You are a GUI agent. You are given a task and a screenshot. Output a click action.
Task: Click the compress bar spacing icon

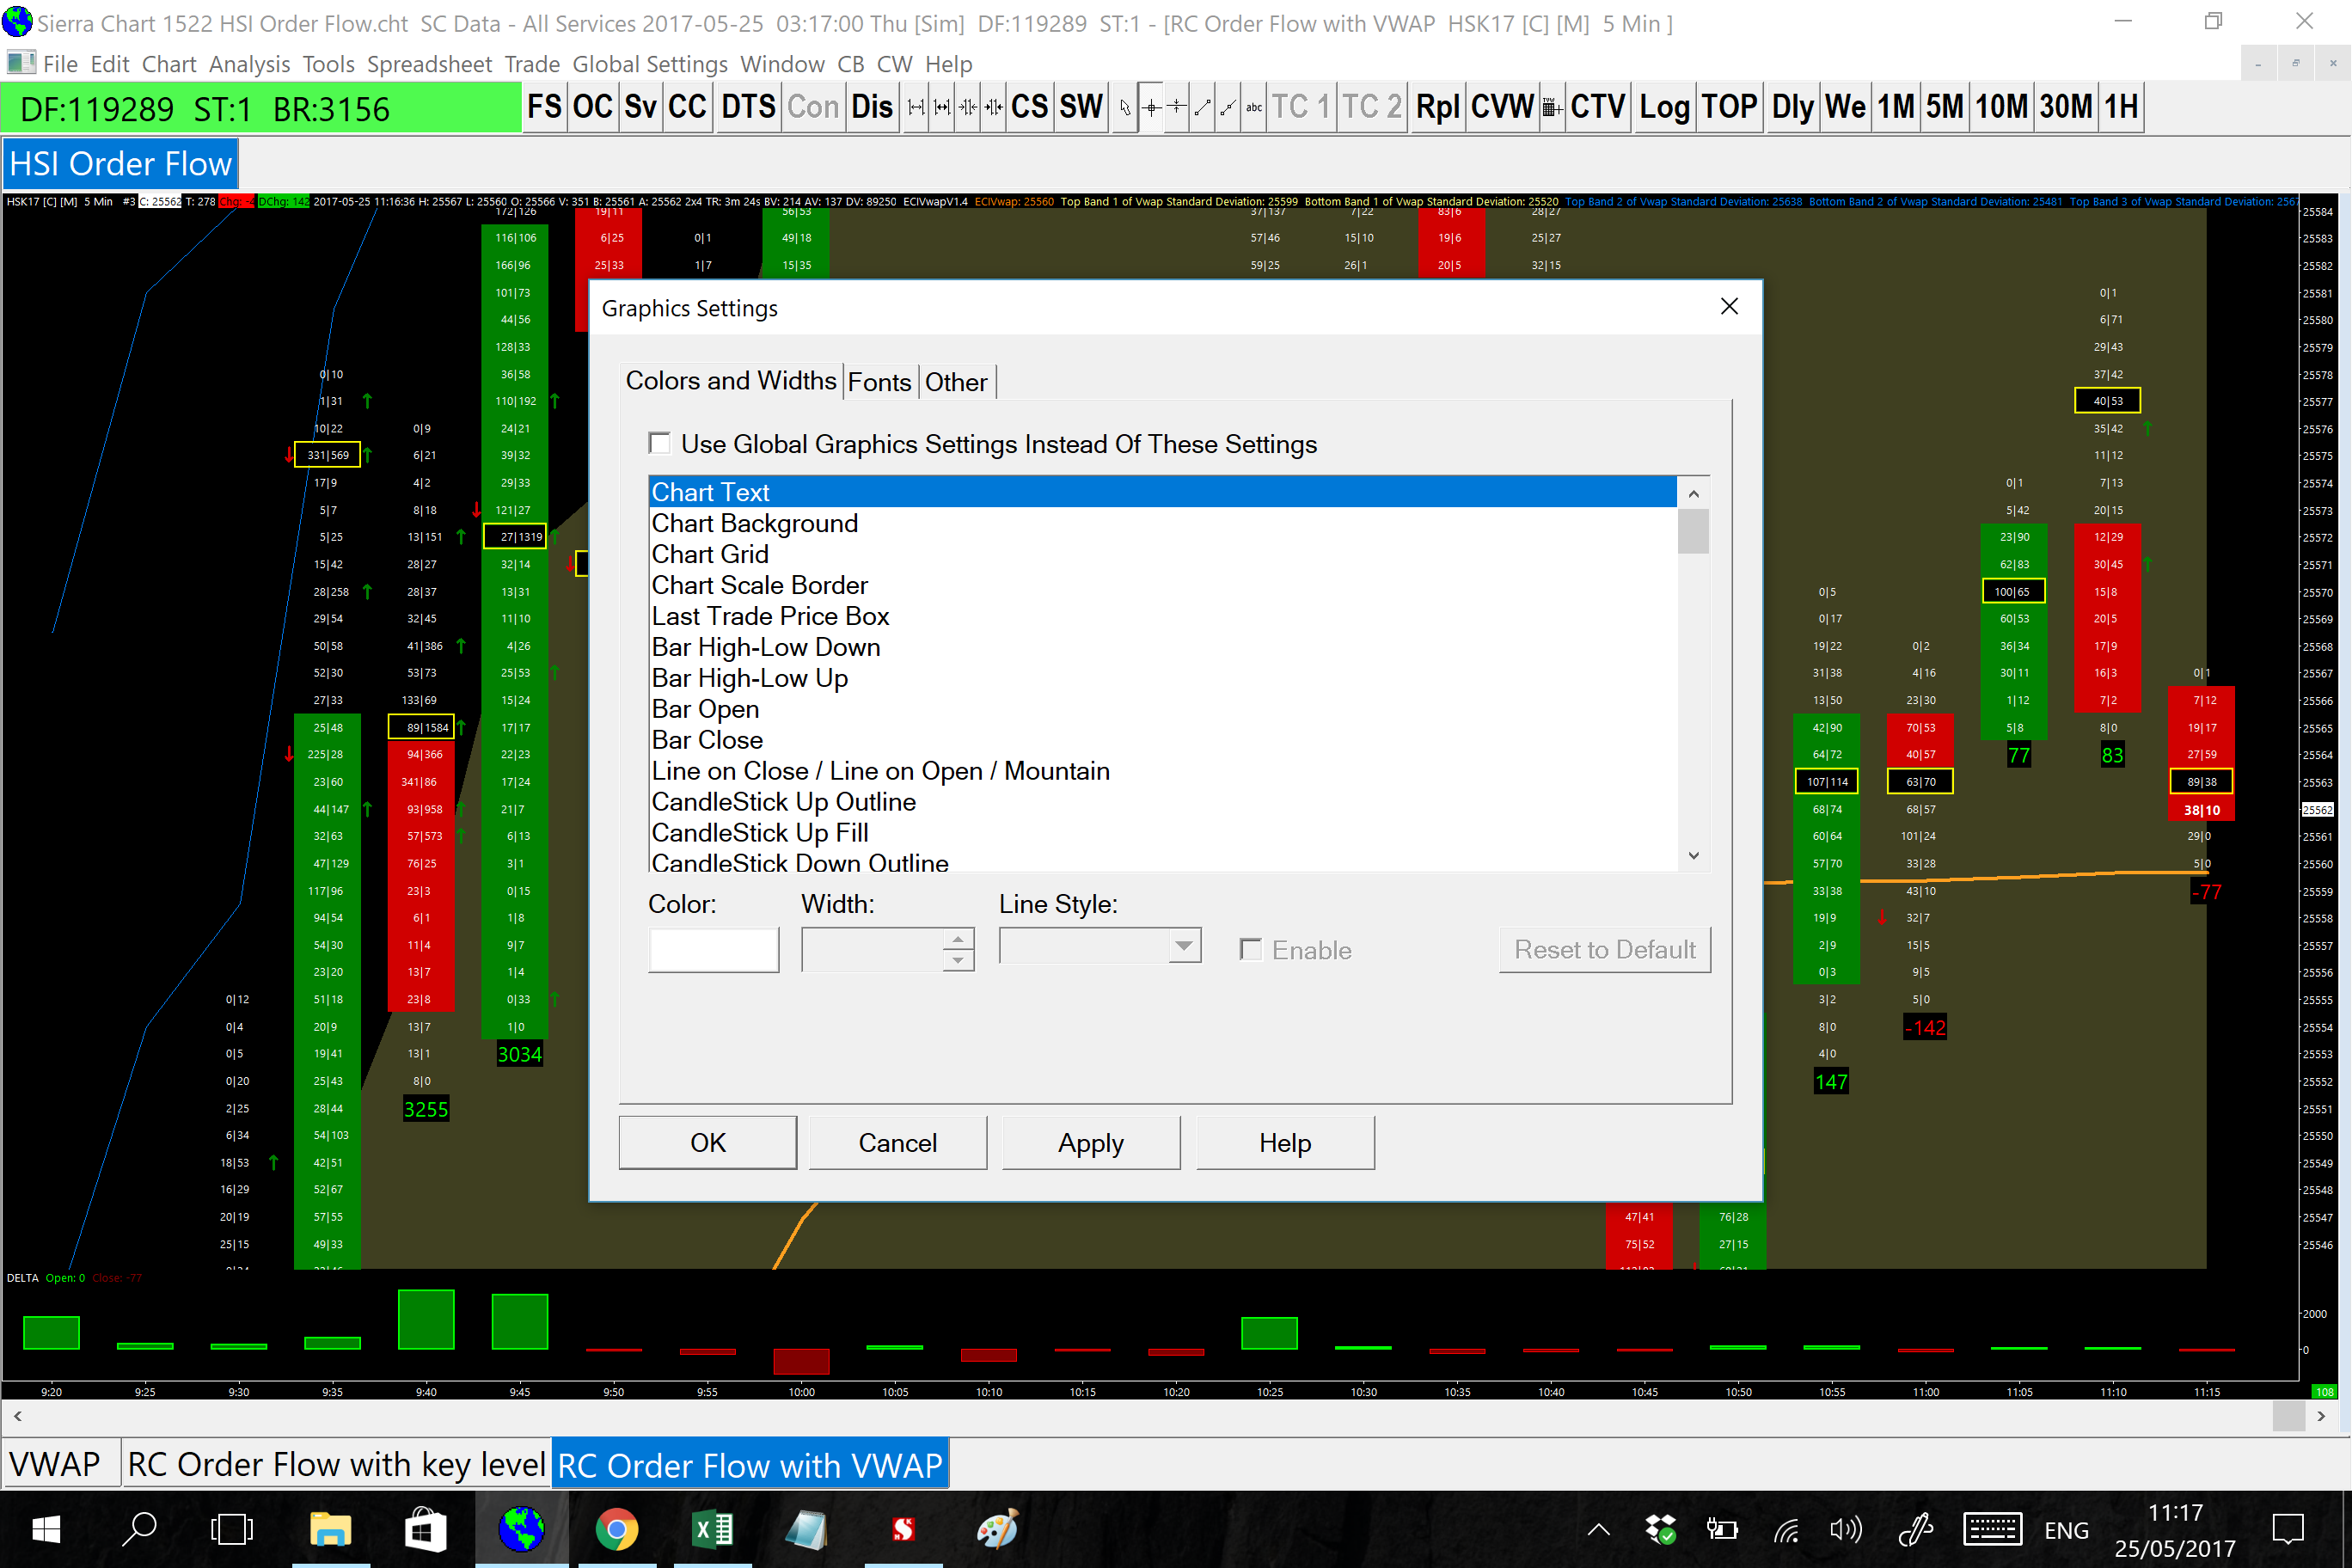[967, 107]
